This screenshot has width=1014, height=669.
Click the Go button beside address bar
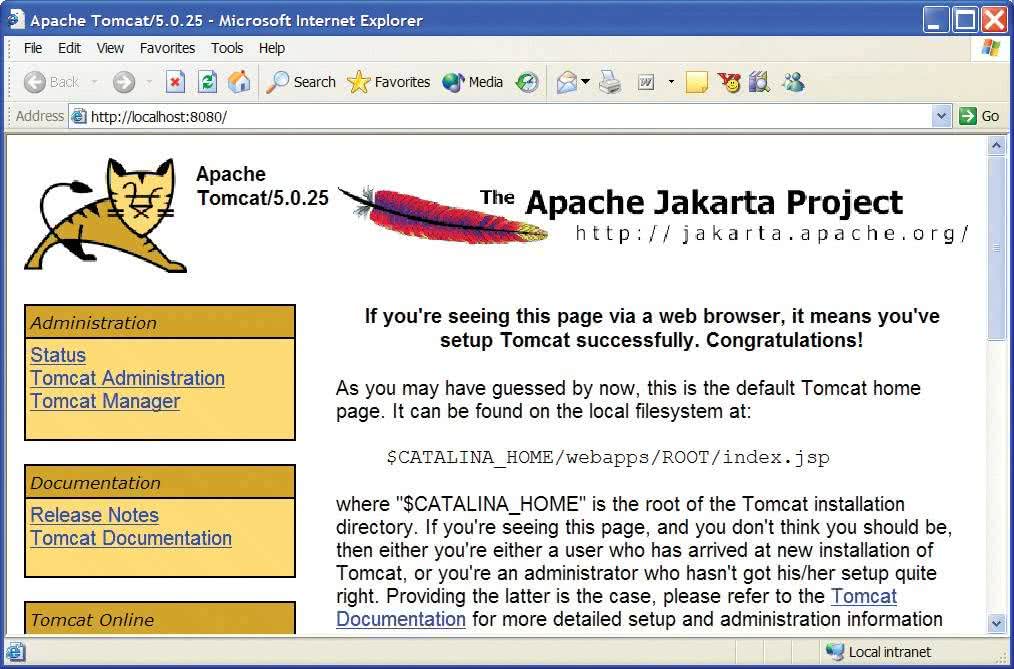click(x=979, y=116)
